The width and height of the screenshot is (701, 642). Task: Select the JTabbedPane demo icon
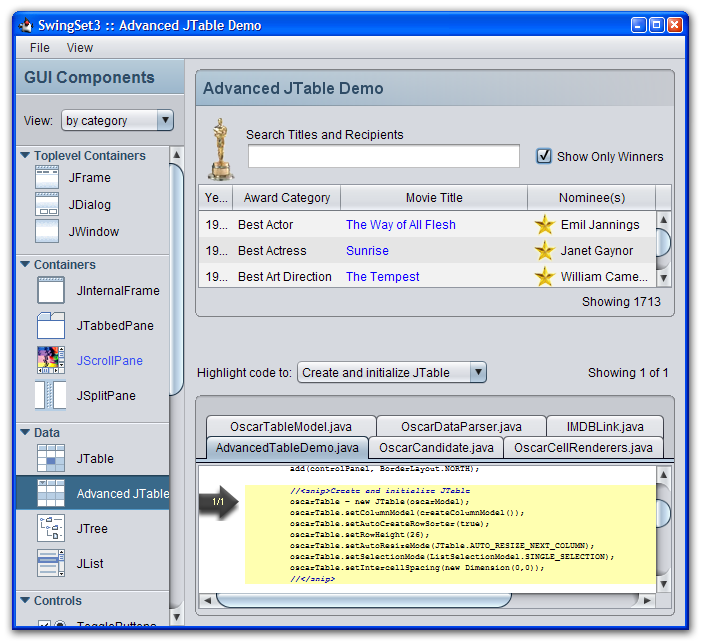coord(50,326)
